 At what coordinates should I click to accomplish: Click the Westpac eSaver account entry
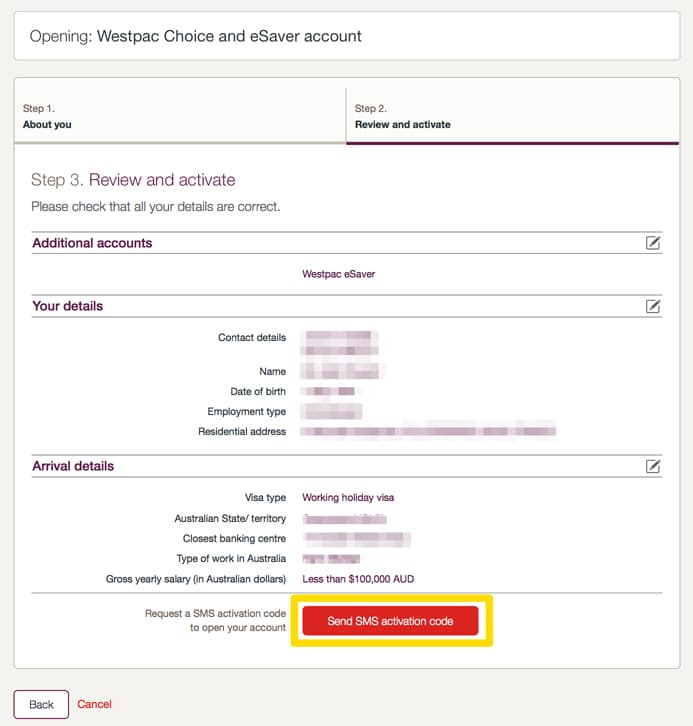point(338,274)
